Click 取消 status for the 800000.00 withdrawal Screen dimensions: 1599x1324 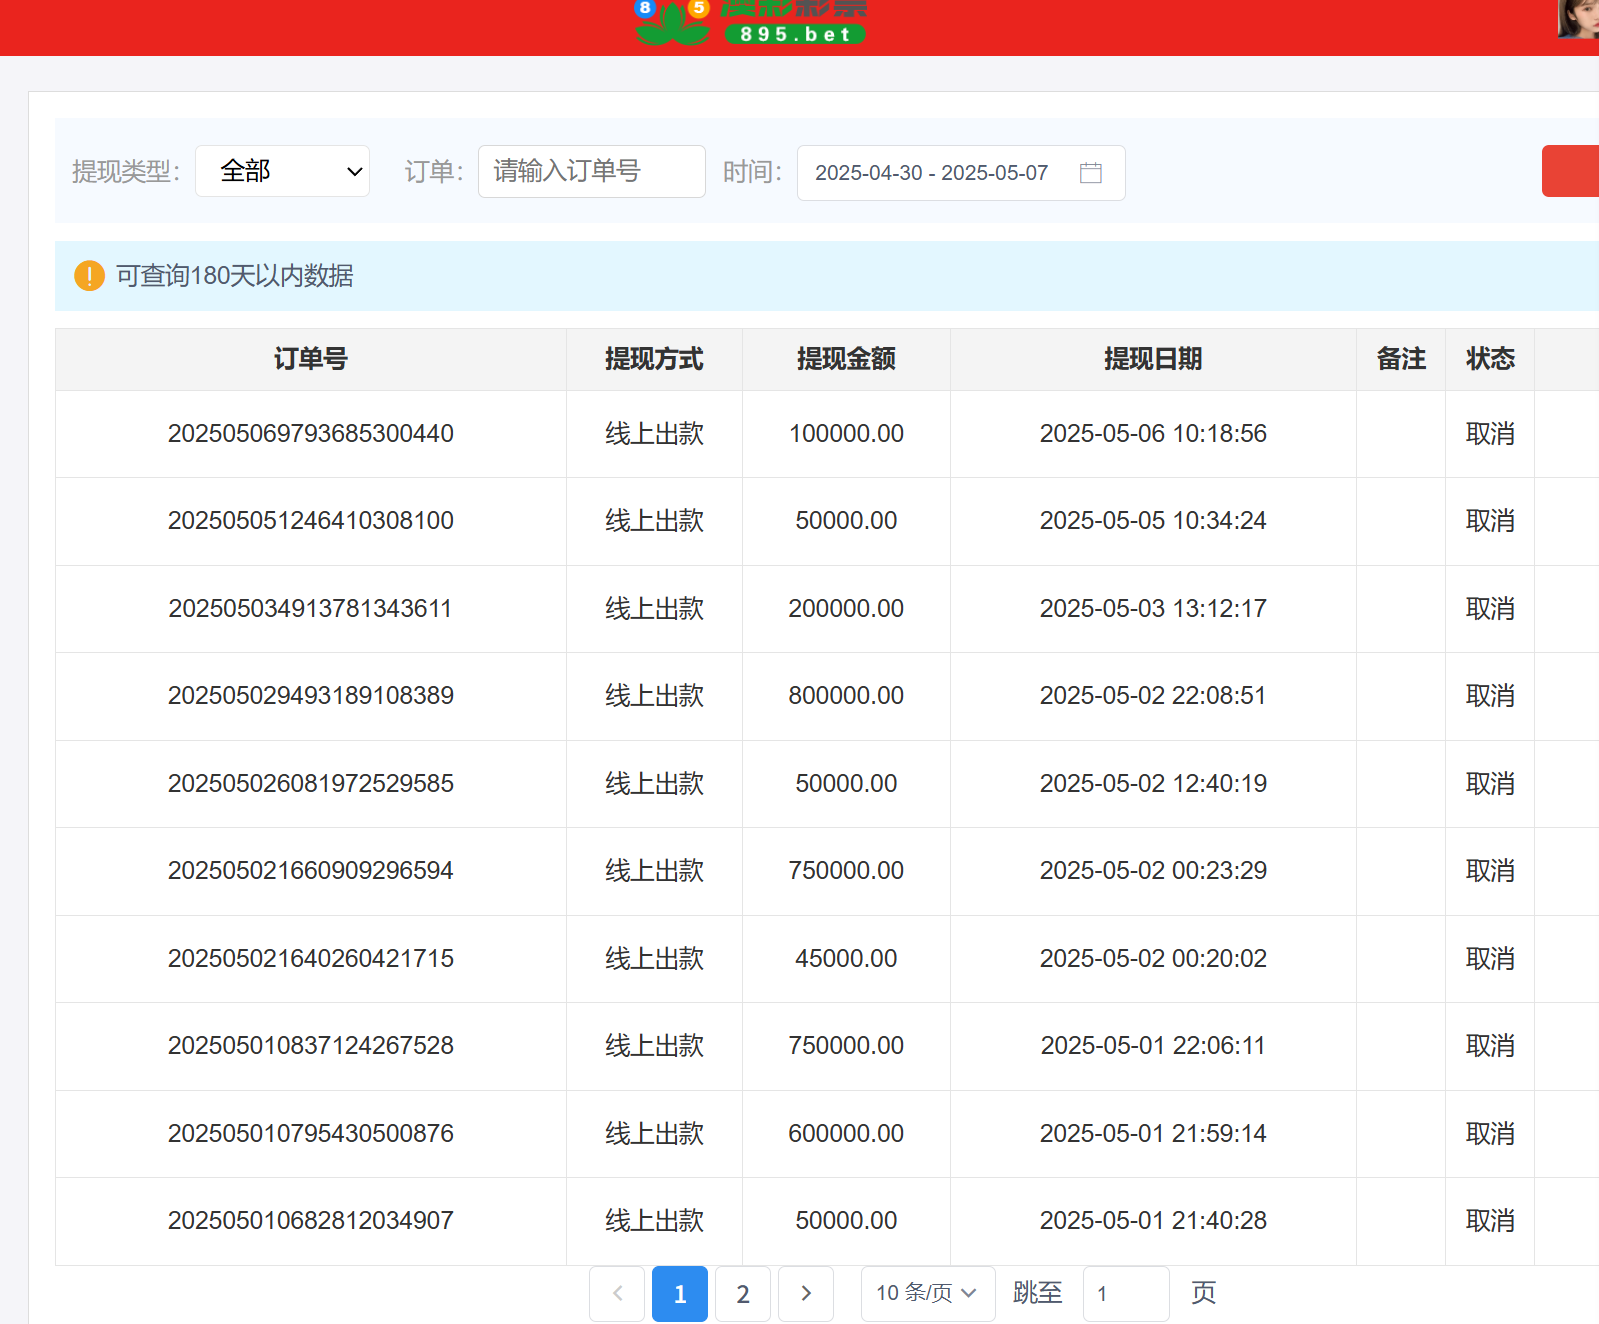pos(1489,696)
